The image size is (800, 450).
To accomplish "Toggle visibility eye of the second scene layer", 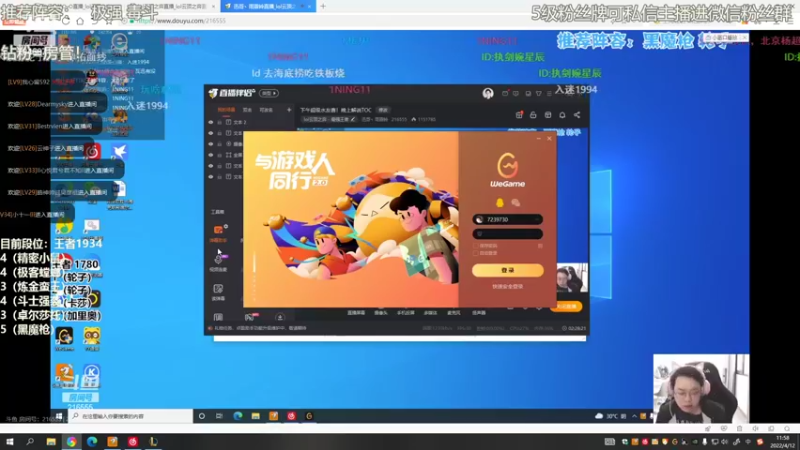I will (x=211, y=133).
